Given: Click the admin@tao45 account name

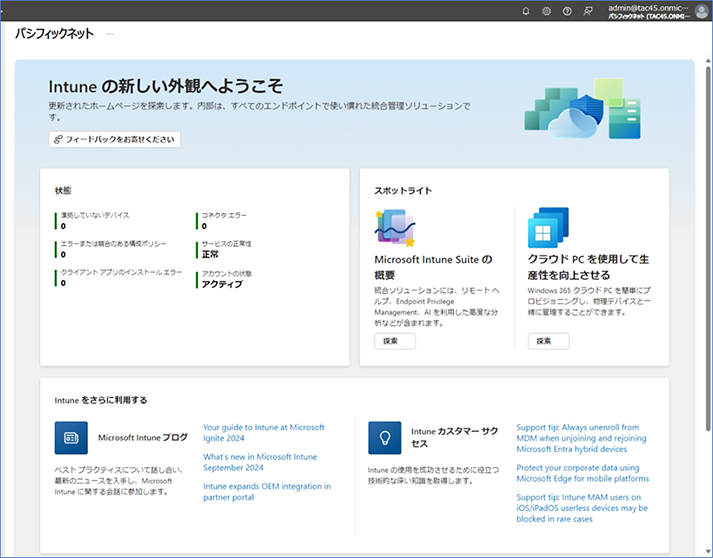Looking at the screenshot, I should coord(648,8).
